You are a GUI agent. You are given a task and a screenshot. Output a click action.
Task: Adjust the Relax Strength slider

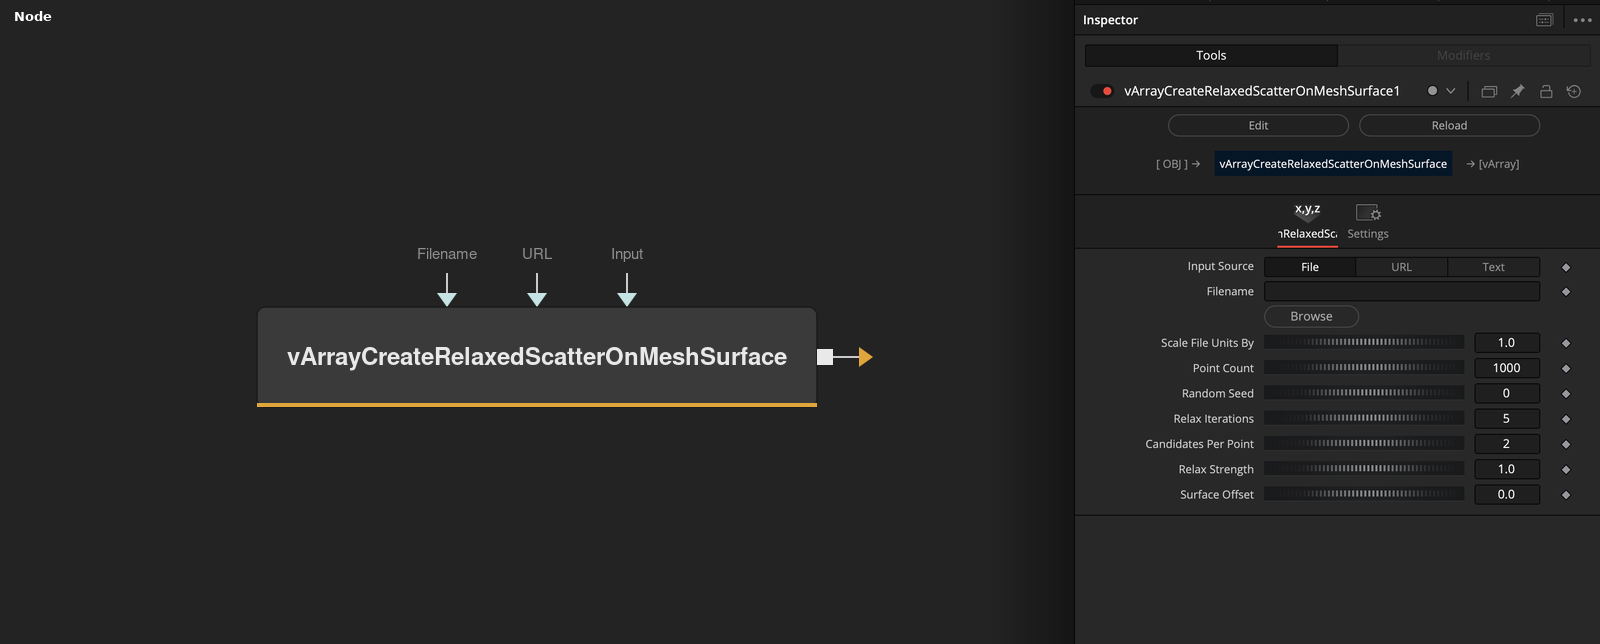(1364, 469)
